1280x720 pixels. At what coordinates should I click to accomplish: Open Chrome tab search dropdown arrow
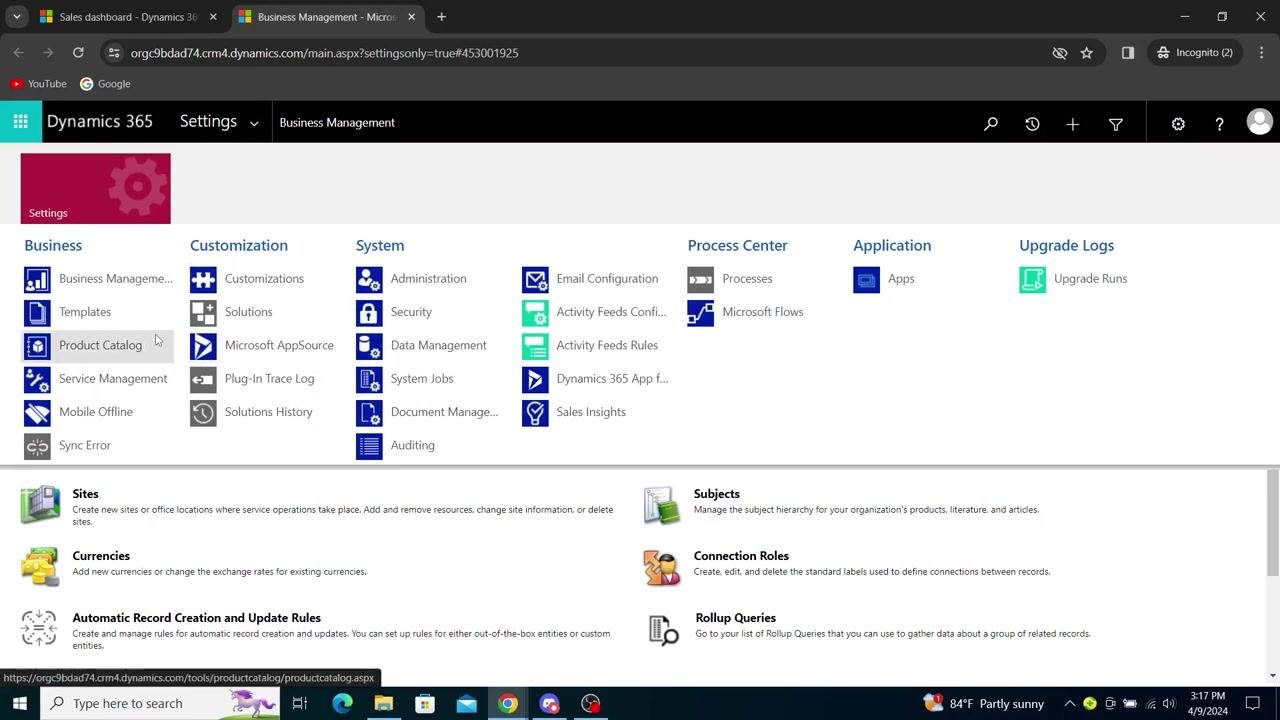click(17, 17)
